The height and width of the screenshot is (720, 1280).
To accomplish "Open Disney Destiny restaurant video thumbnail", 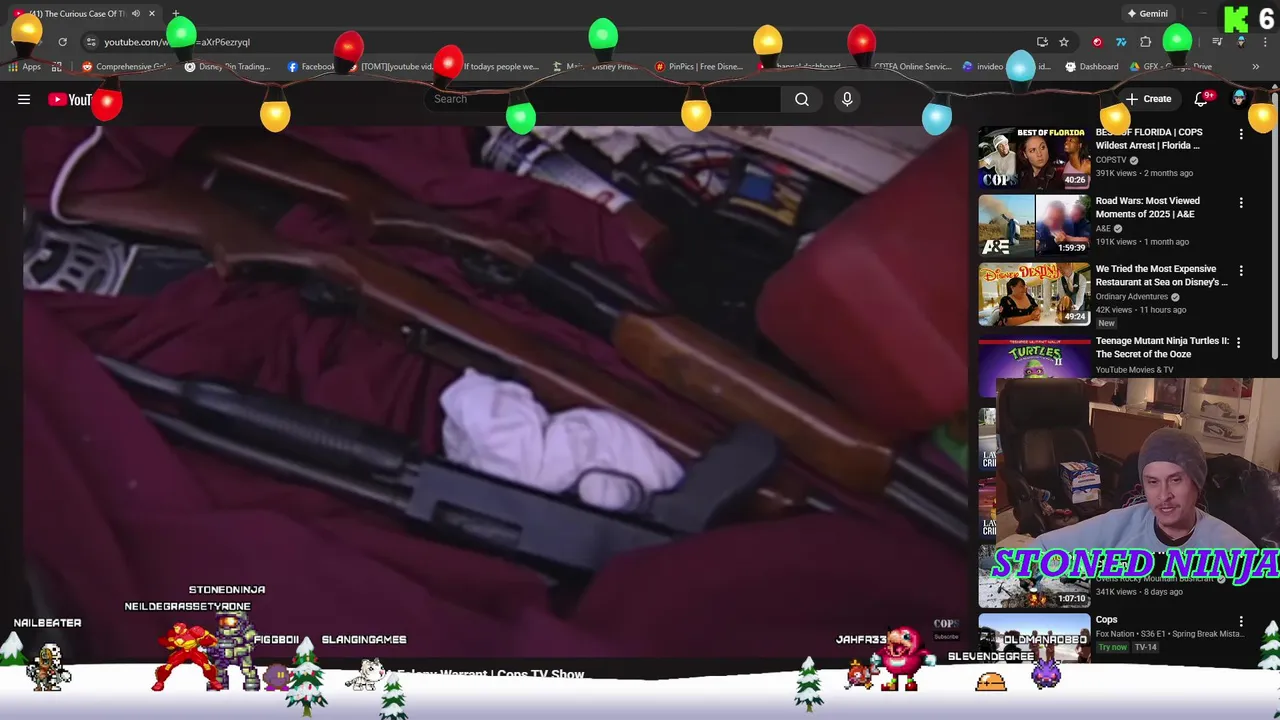I will pyautogui.click(x=1034, y=294).
